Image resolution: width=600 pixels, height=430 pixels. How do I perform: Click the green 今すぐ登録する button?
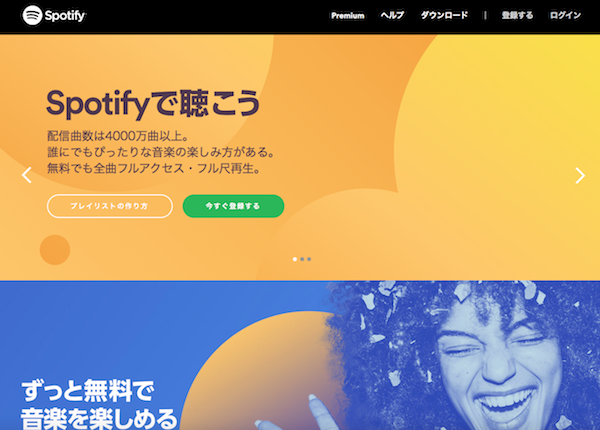click(233, 206)
